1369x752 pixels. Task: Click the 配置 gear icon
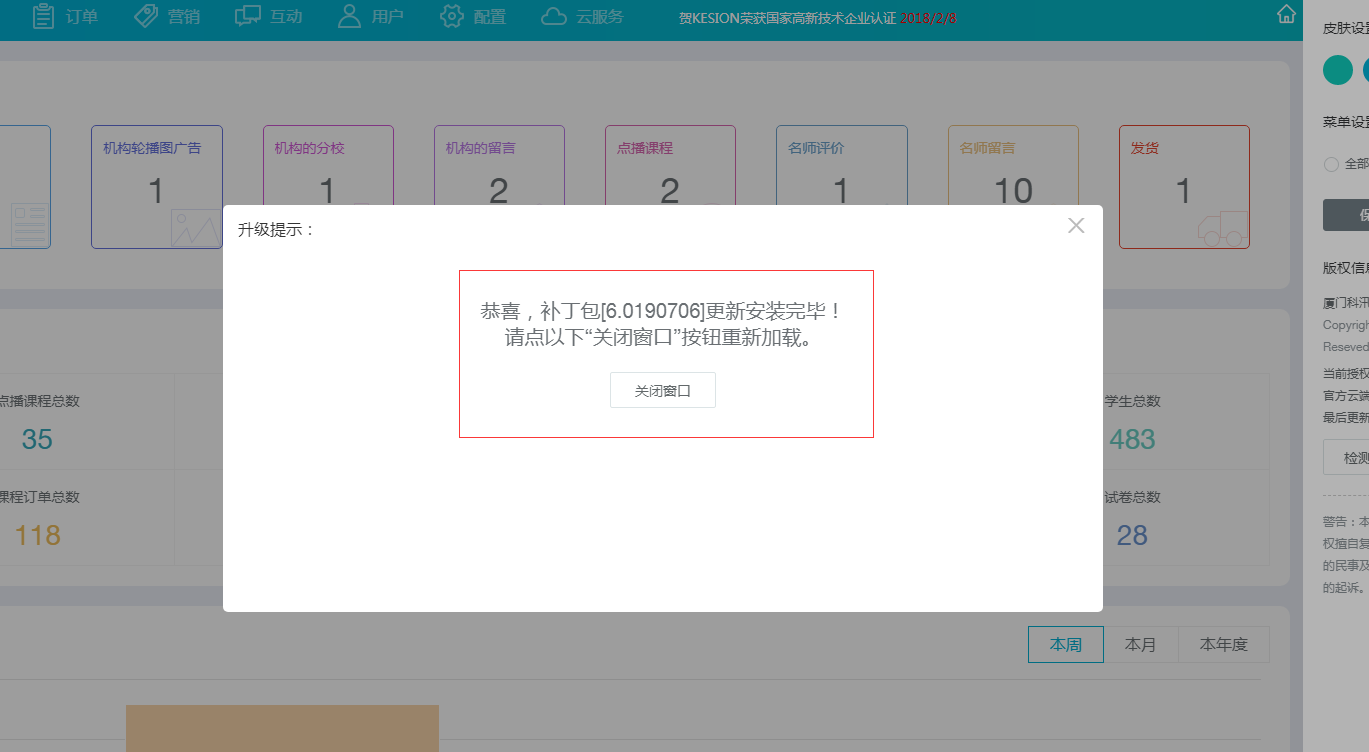click(x=452, y=16)
